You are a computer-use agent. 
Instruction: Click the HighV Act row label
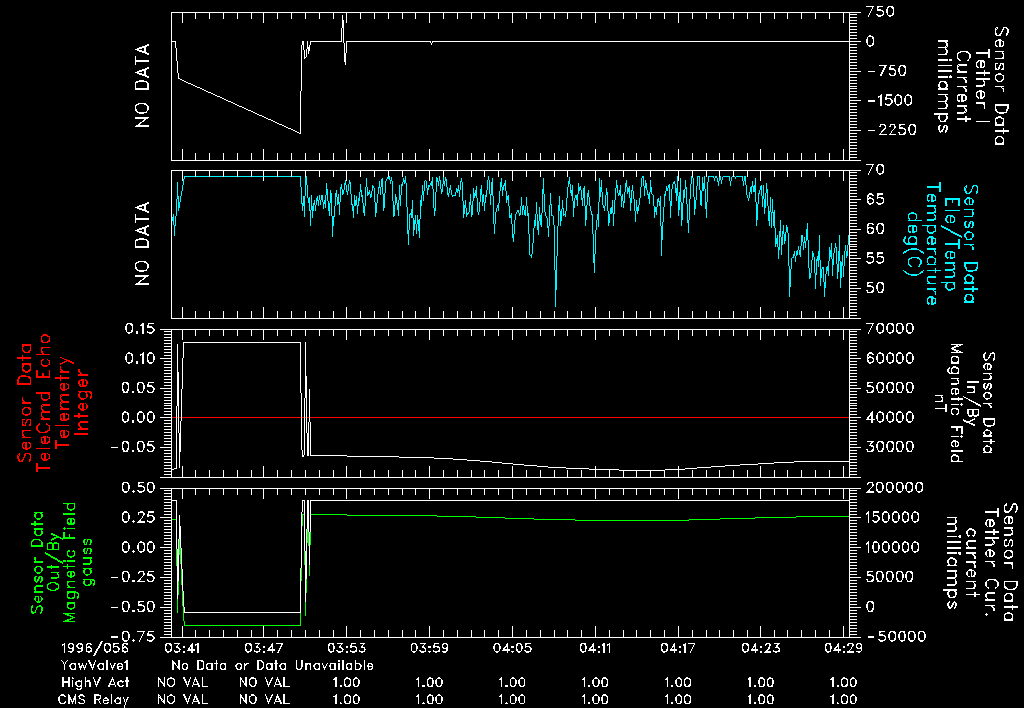tap(95, 682)
